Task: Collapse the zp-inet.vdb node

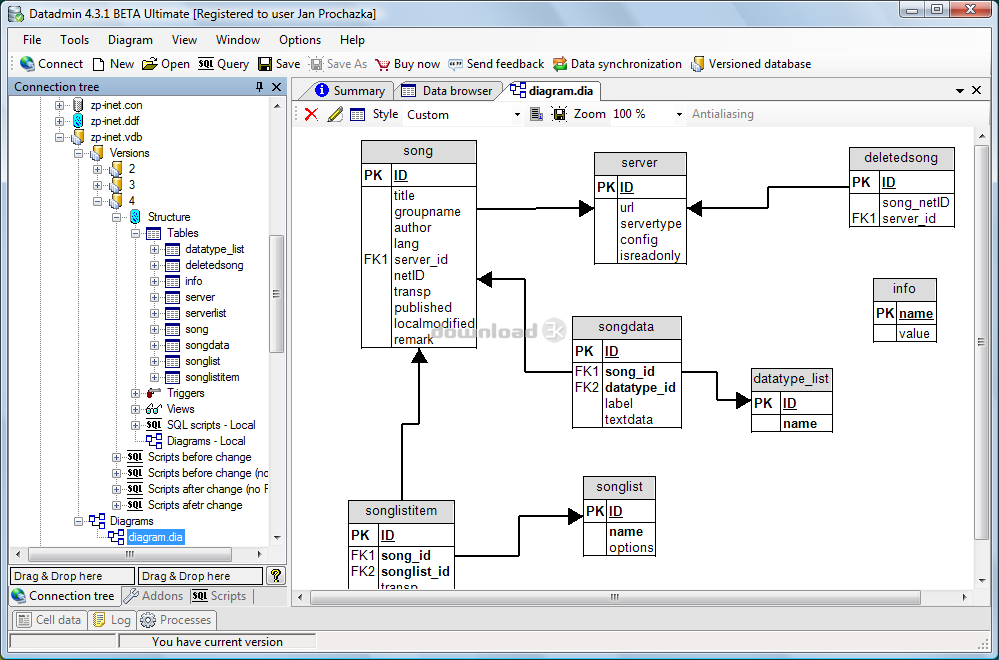Action: (x=59, y=137)
